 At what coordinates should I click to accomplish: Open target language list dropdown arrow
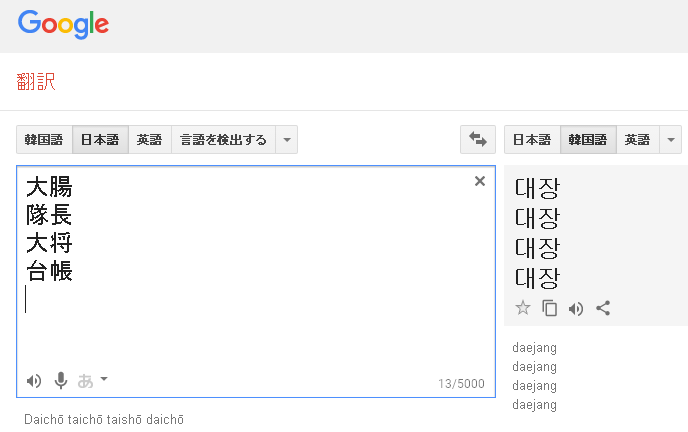point(669,140)
